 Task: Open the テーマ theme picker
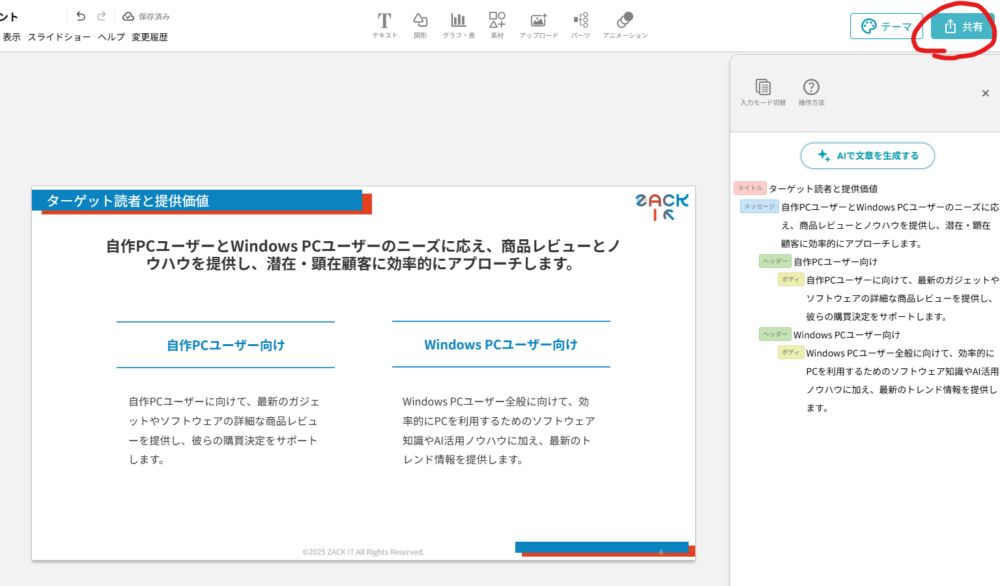886,27
